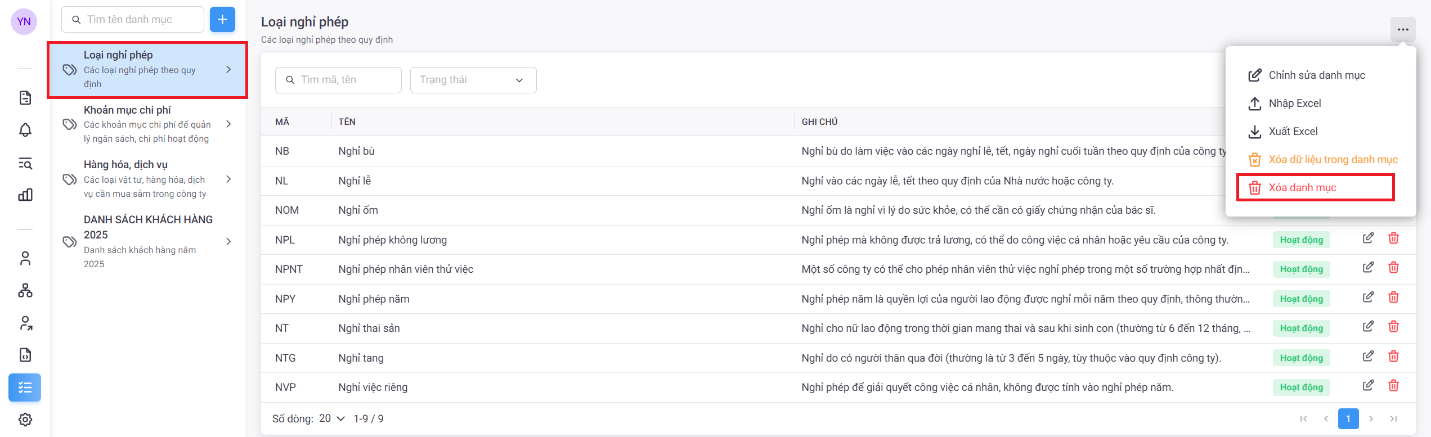Viewport: 1431px width, 437px height.
Task: Click the blue plus add category button
Action: click(x=222, y=19)
